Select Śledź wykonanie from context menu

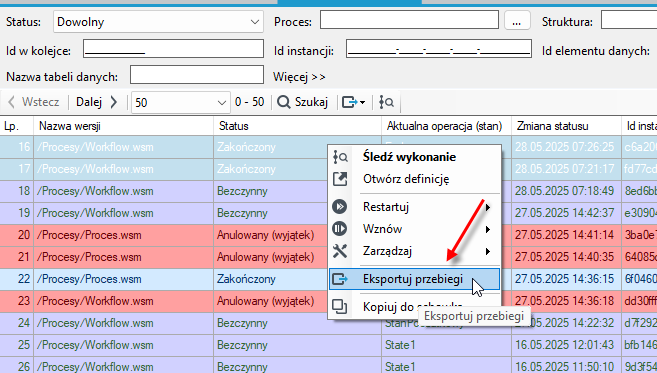click(409, 157)
